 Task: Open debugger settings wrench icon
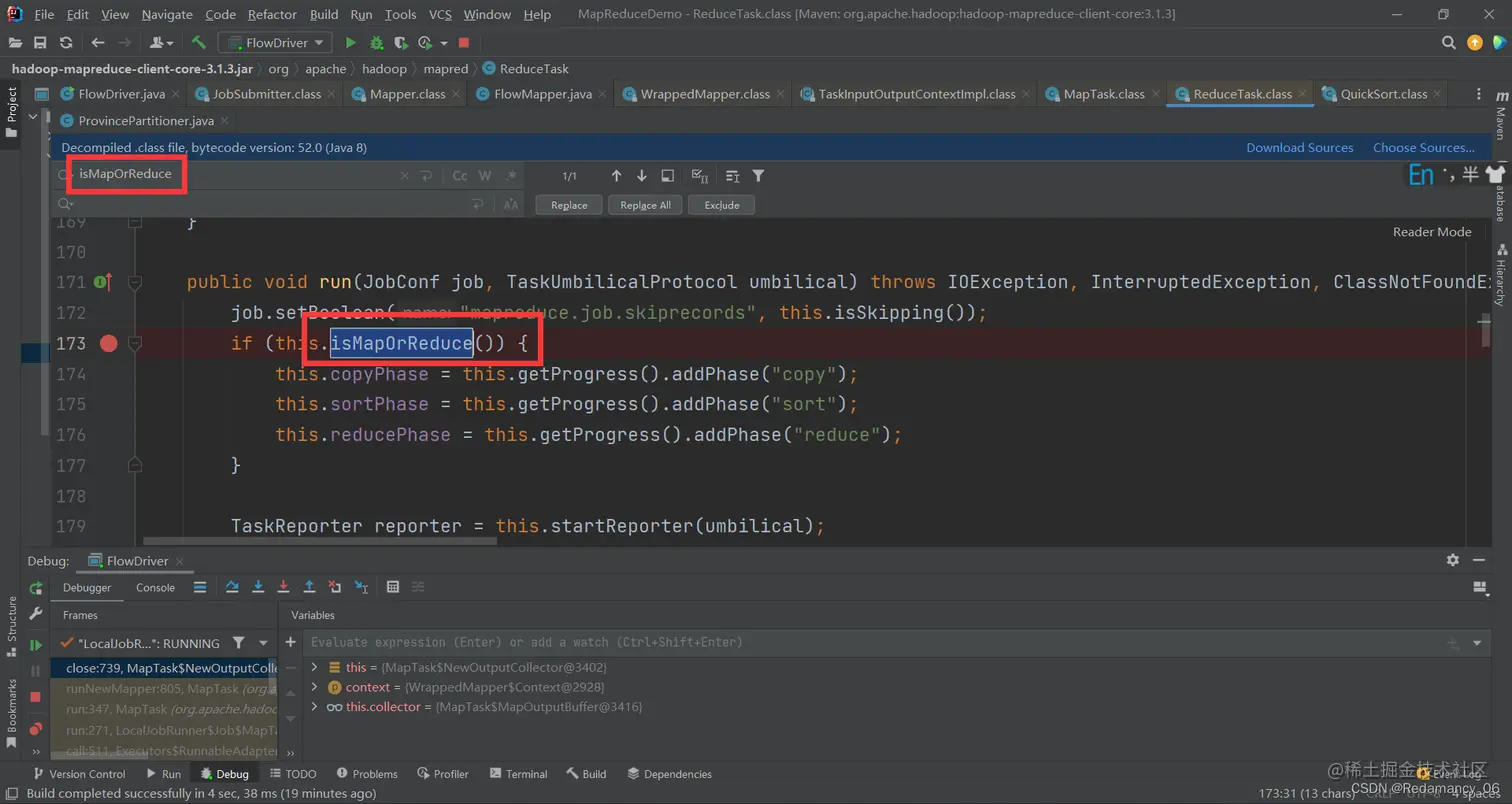[36, 614]
